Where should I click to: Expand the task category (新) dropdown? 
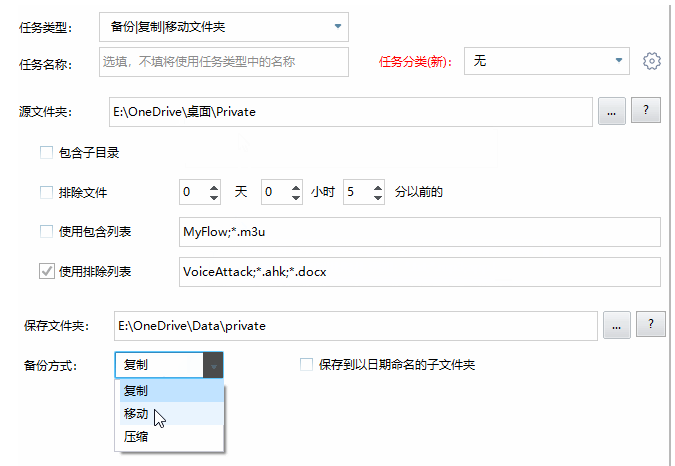coord(547,61)
